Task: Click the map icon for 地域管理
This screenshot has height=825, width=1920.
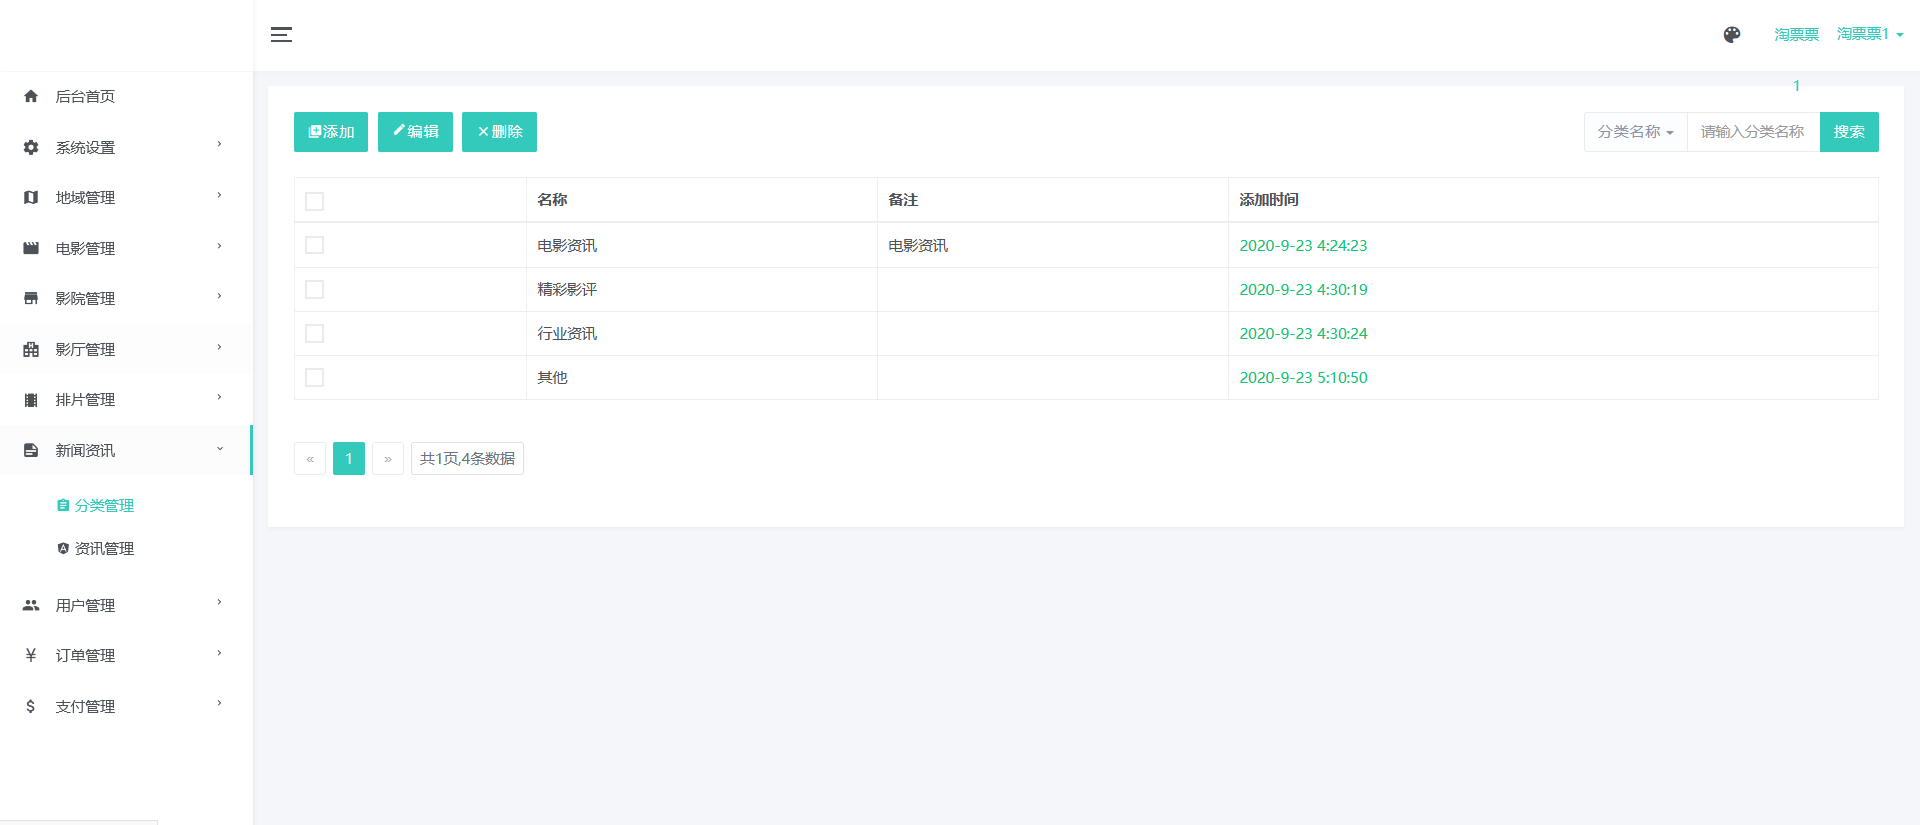Action: click(31, 198)
